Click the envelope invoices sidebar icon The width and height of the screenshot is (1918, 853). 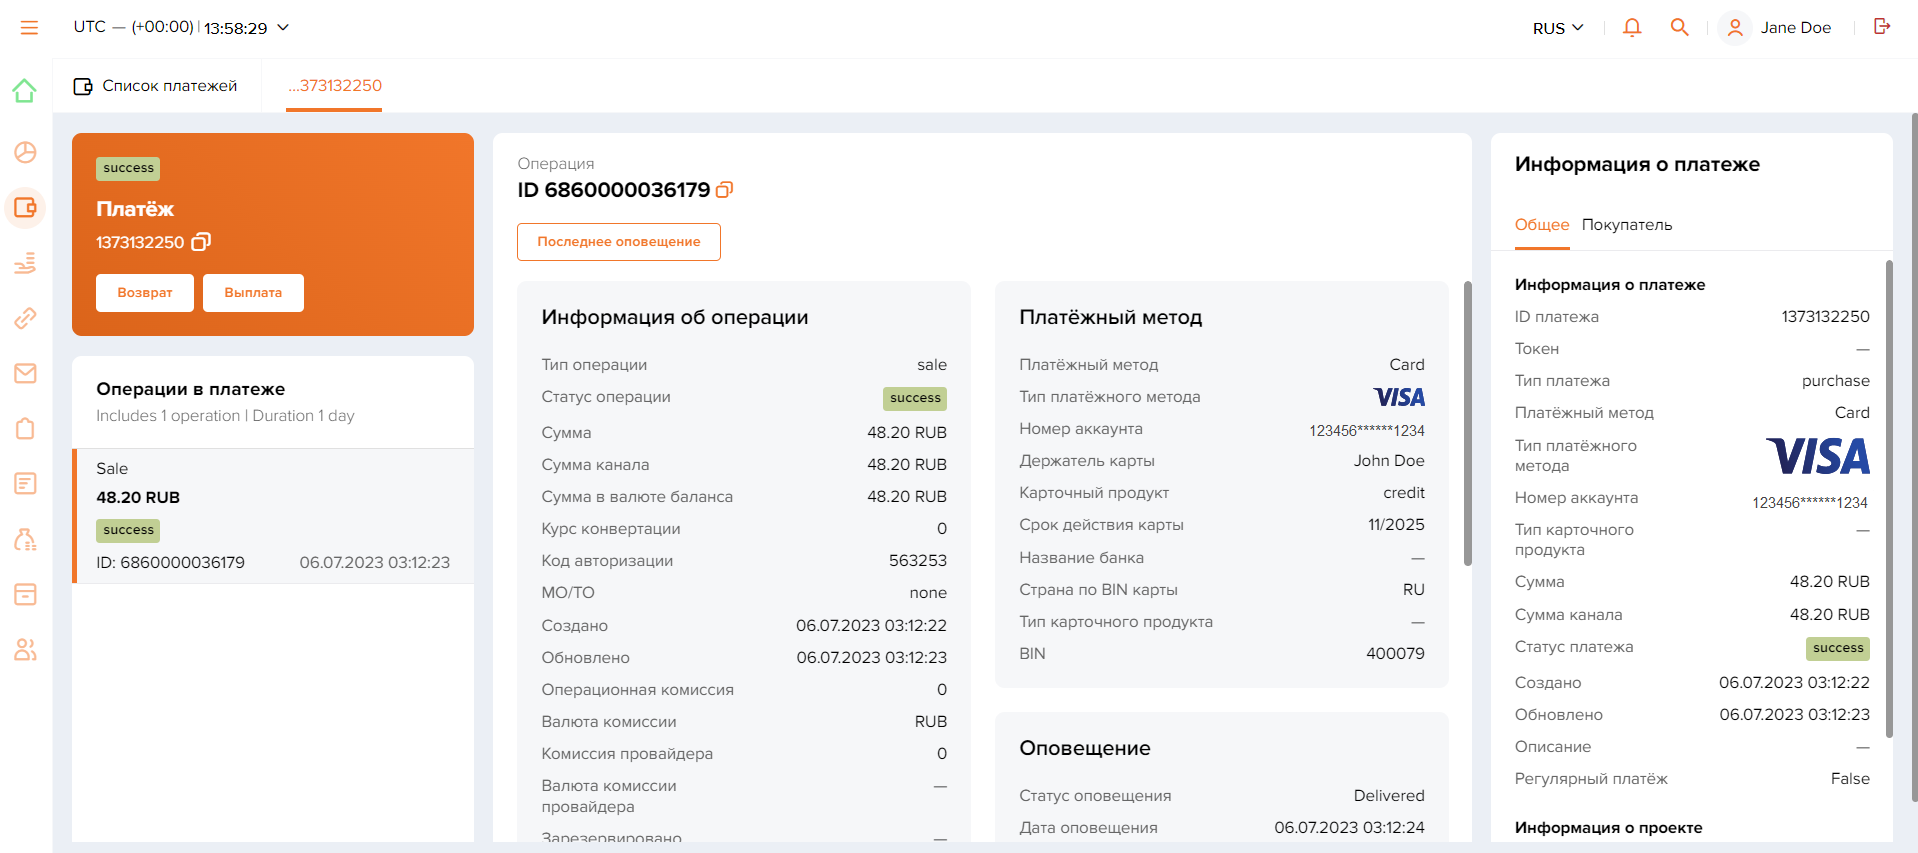(x=25, y=373)
